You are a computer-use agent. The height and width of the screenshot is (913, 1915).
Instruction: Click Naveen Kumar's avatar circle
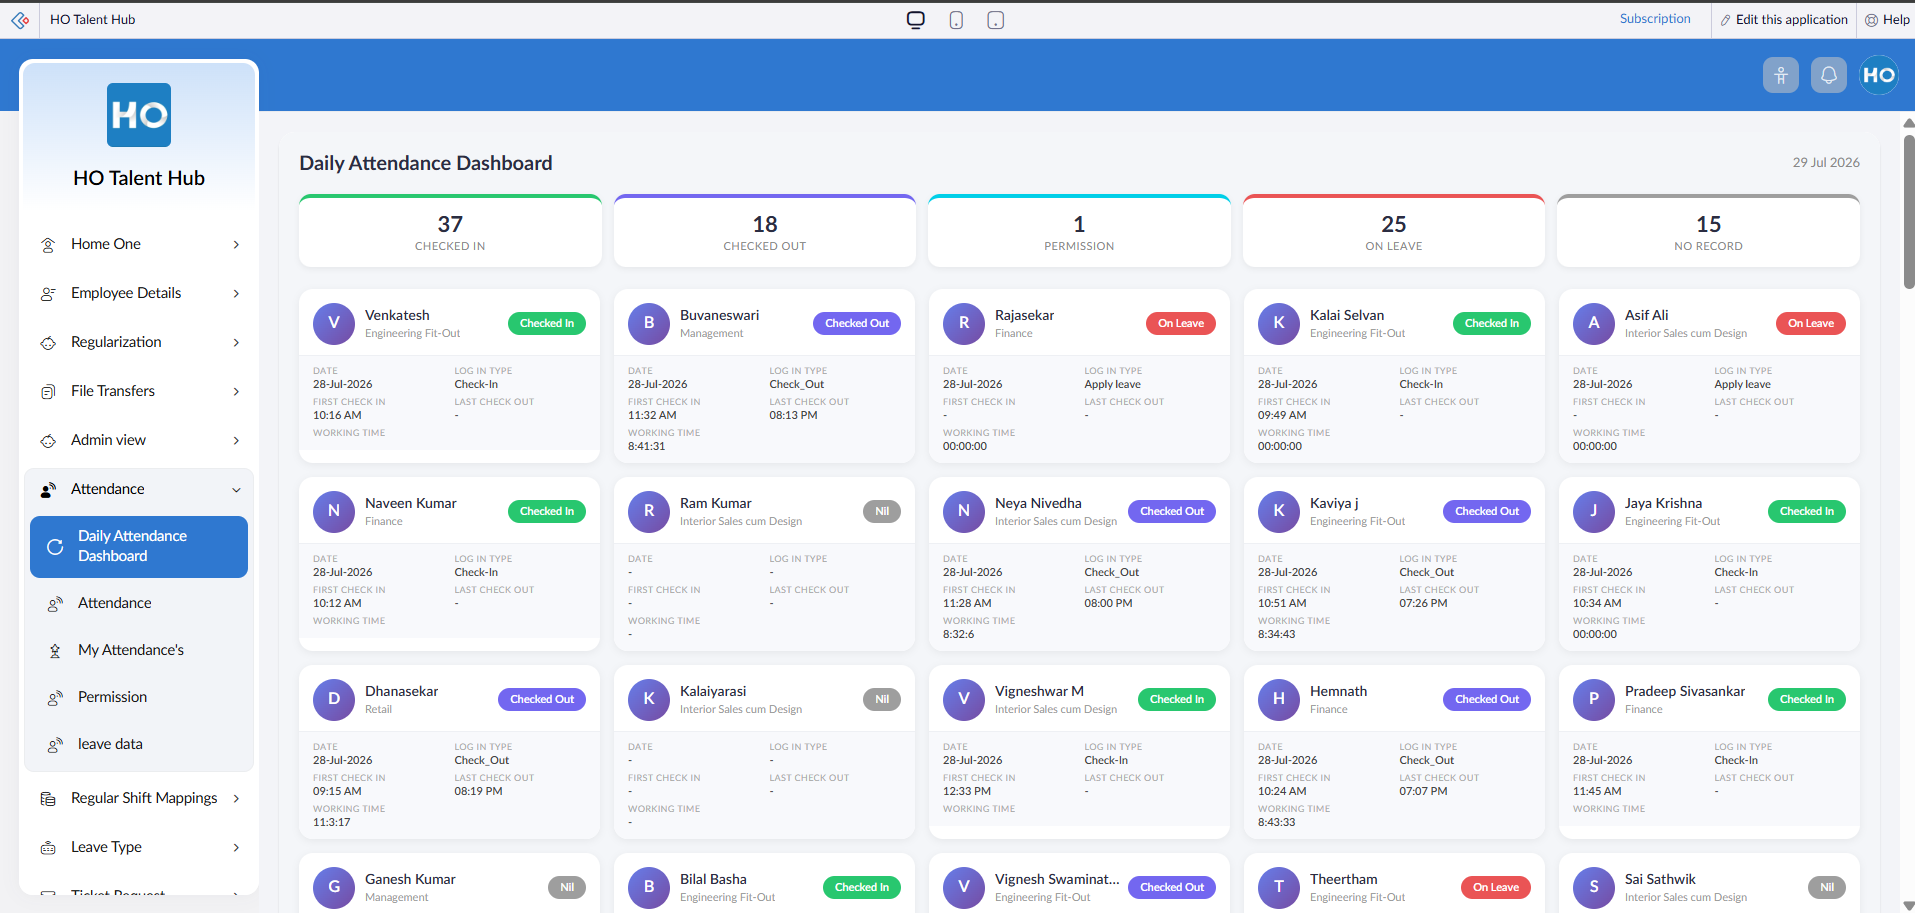coord(334,511)
